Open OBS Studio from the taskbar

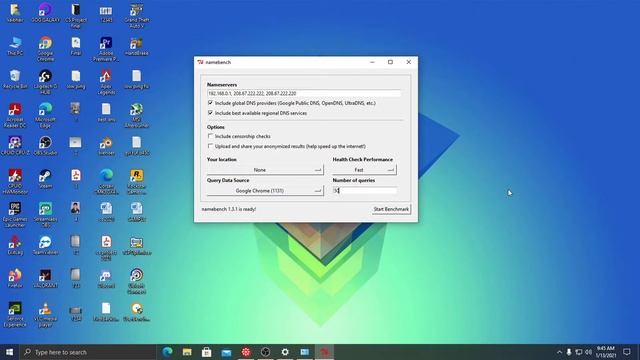coord(265,352)
